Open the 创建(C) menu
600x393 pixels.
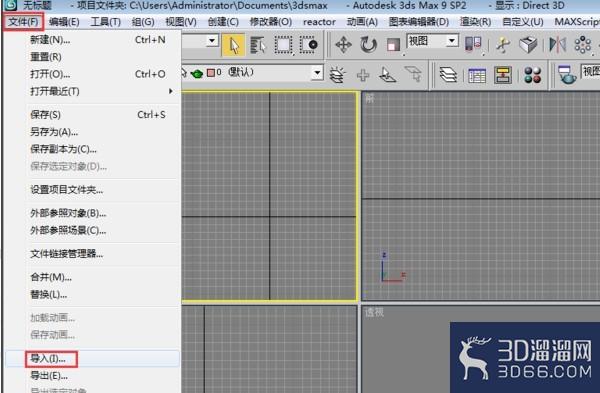coord(223,22)
